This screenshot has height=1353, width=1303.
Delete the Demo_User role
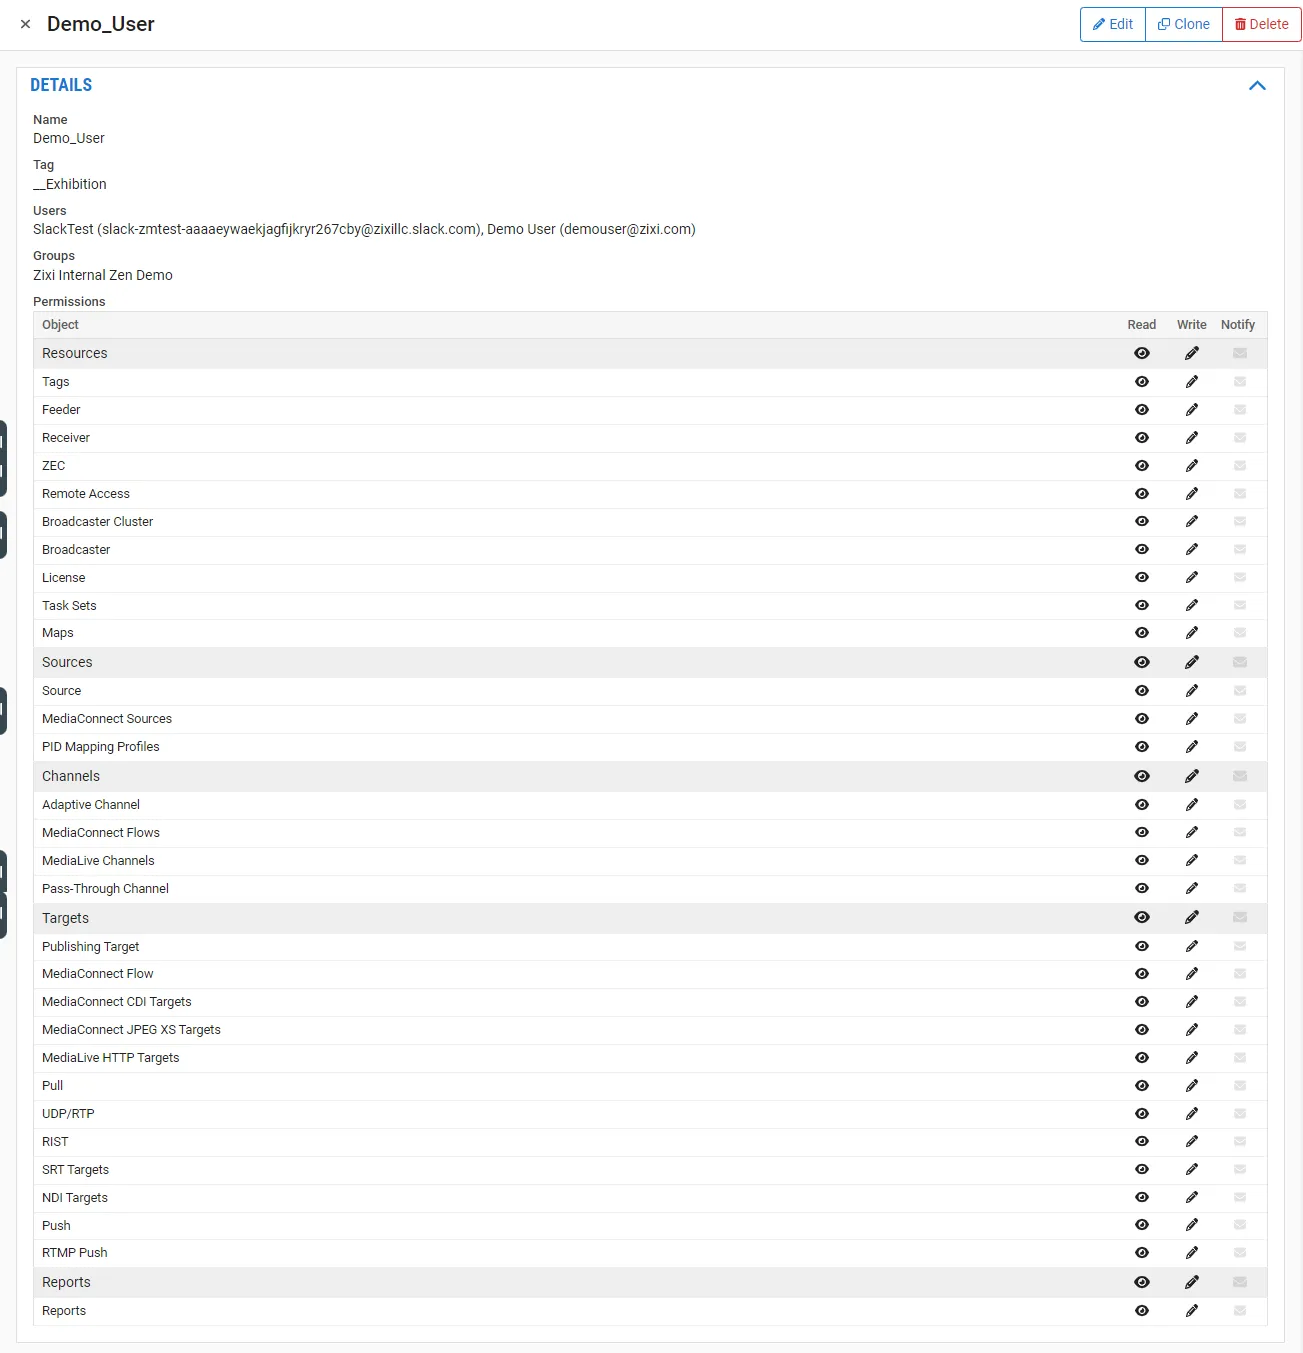[x=1262, y=24]
